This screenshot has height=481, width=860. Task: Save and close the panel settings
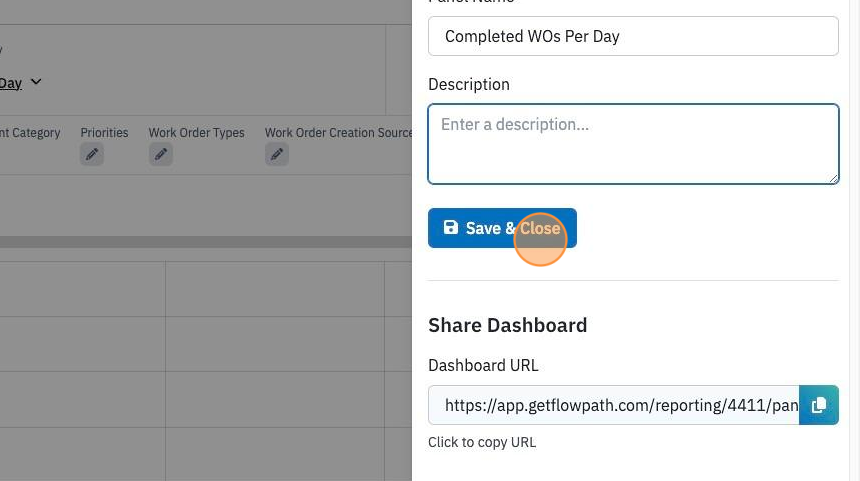tap(502, 228)
